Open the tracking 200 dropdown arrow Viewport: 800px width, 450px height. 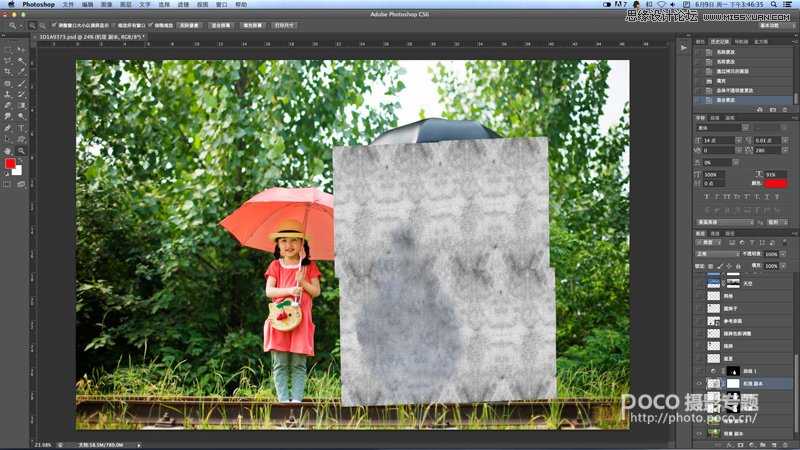click(785, 151)
